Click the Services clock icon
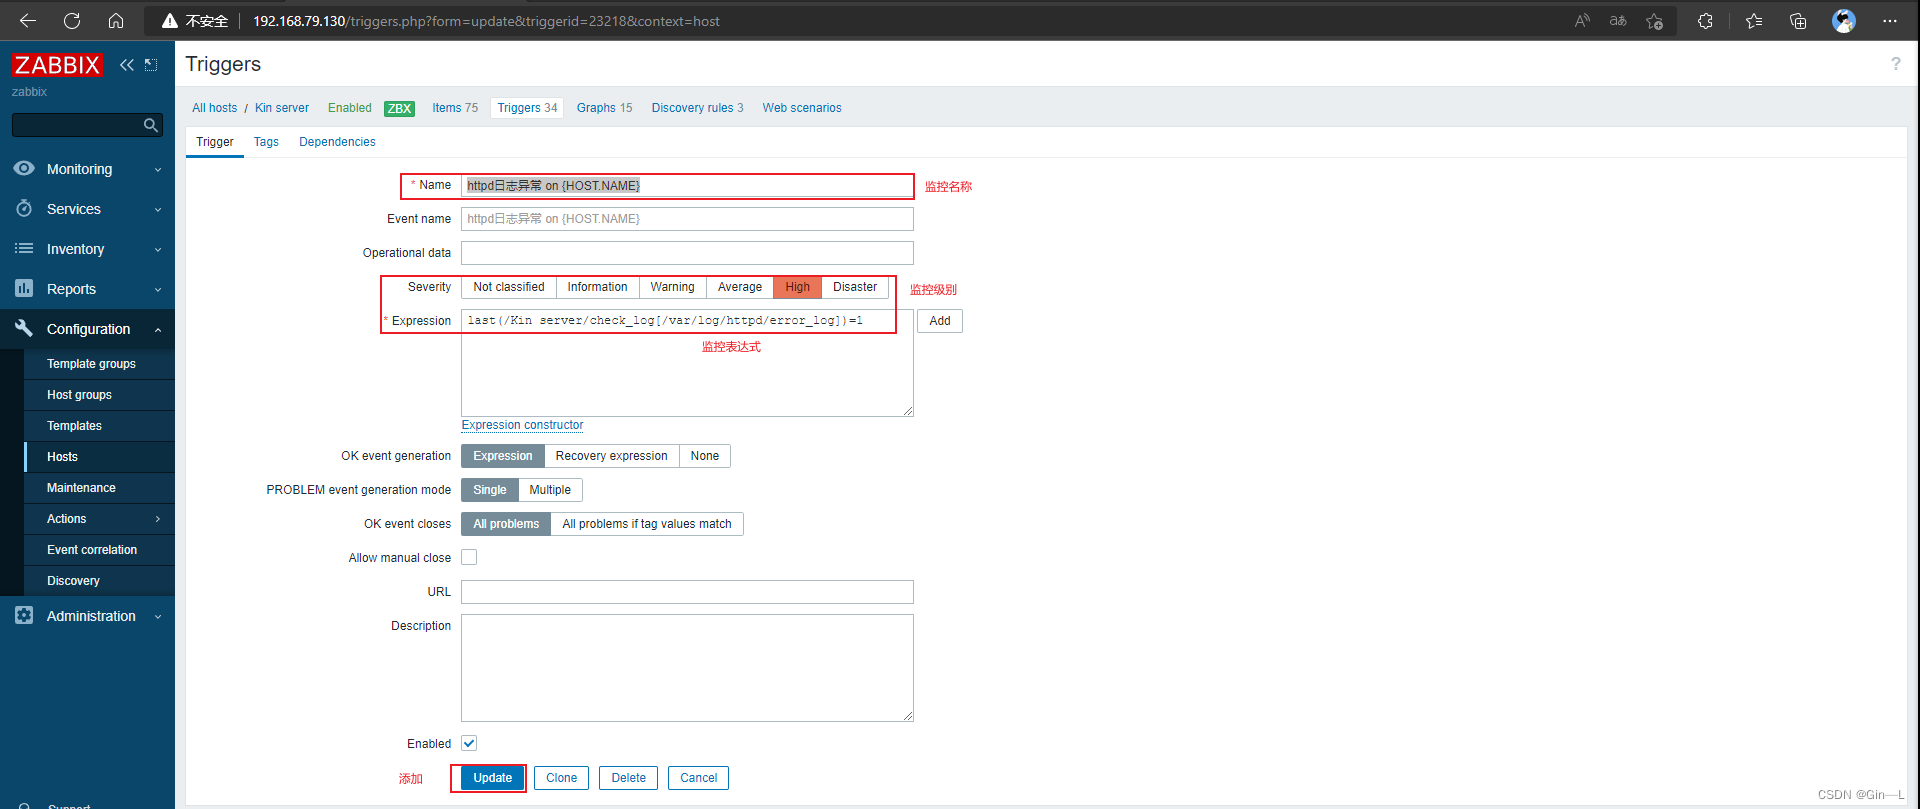 [x=24, y=209]
